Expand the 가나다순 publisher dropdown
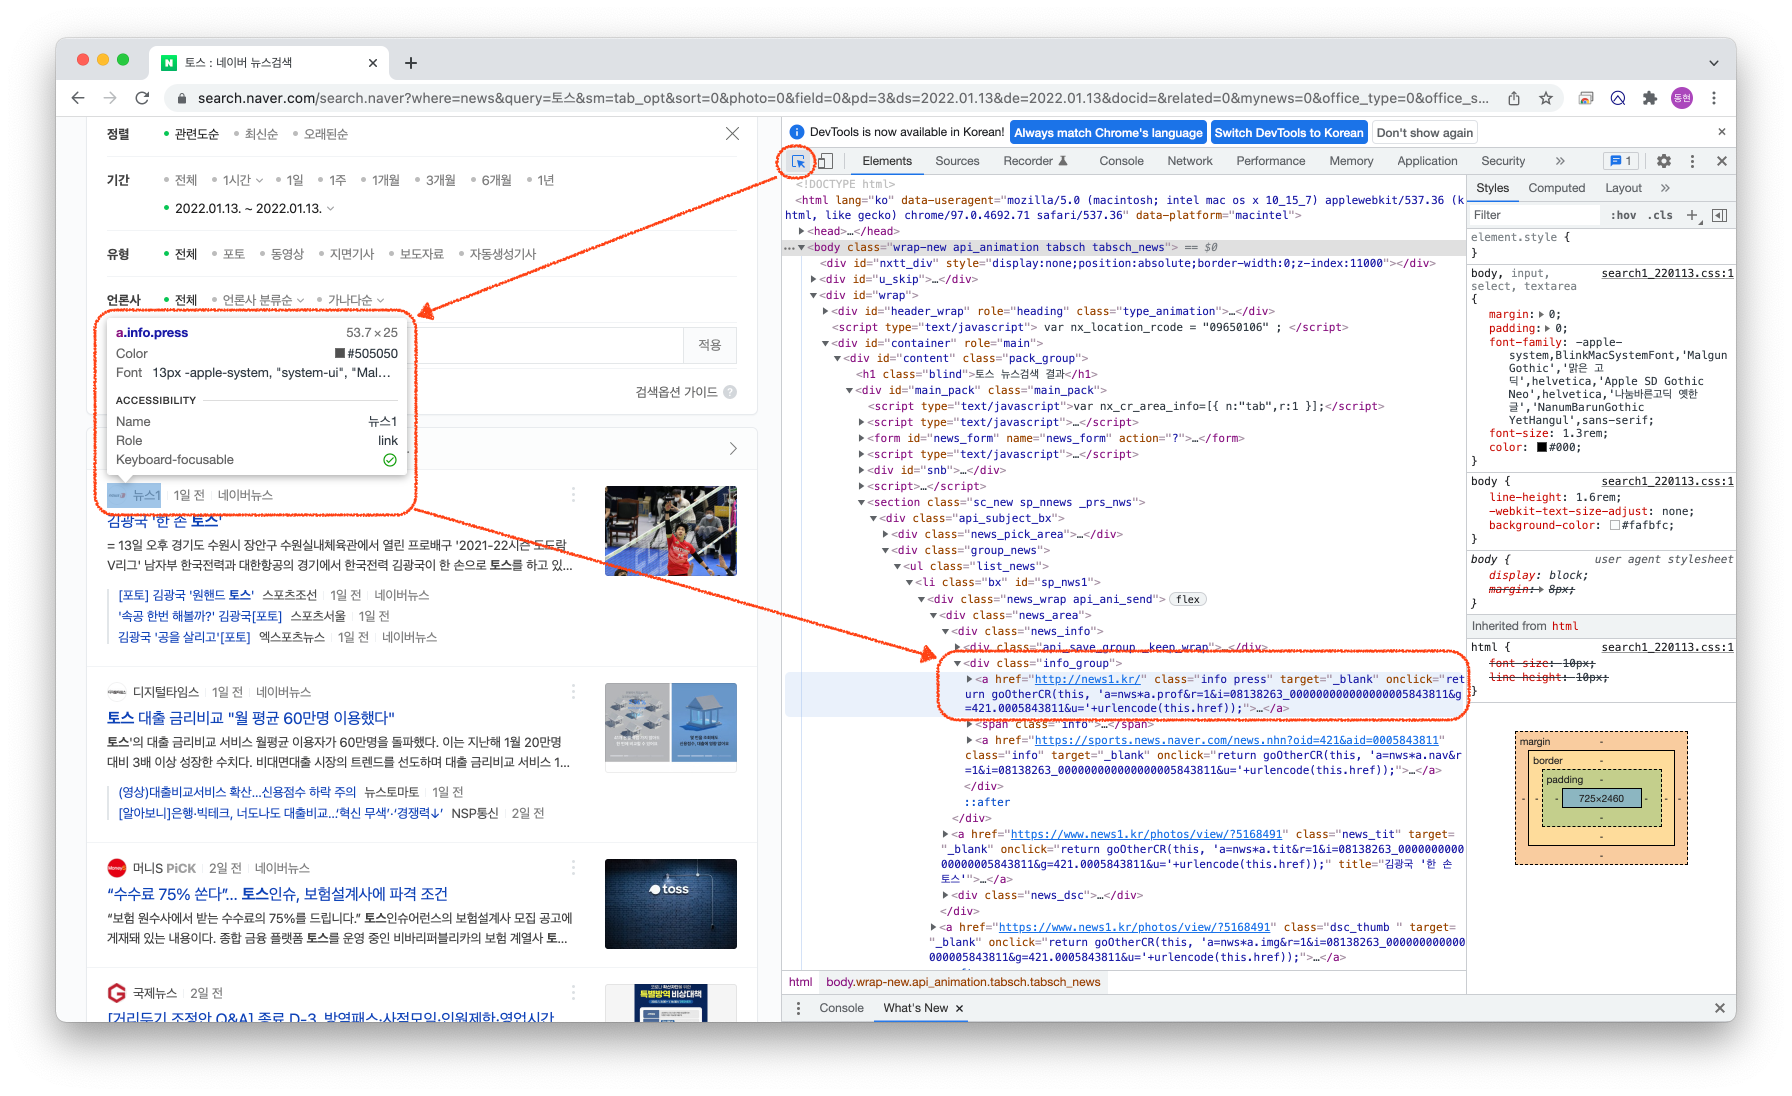This screenshot has width=1792, height=1096. tap(356, 300)
